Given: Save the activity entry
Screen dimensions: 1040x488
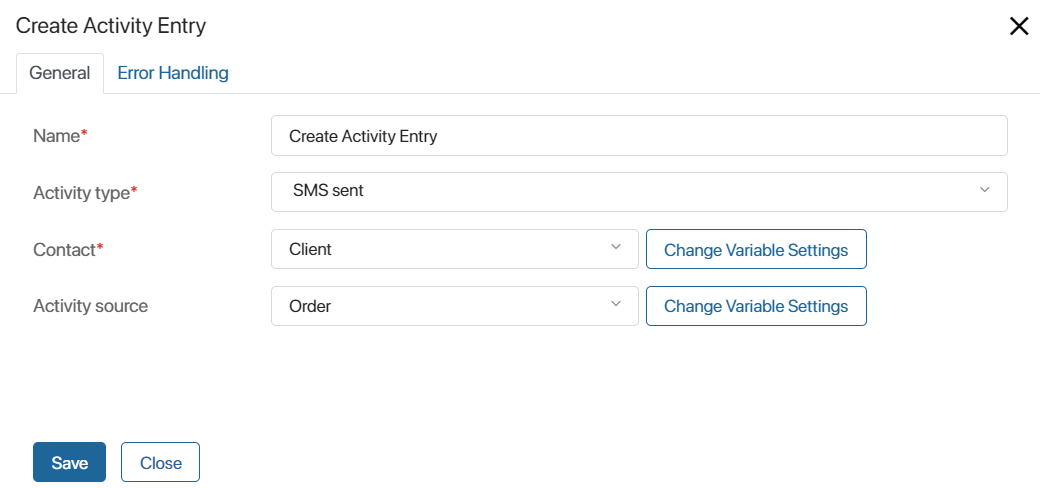Looking at the screenshot, I should (x=70, y=462).
